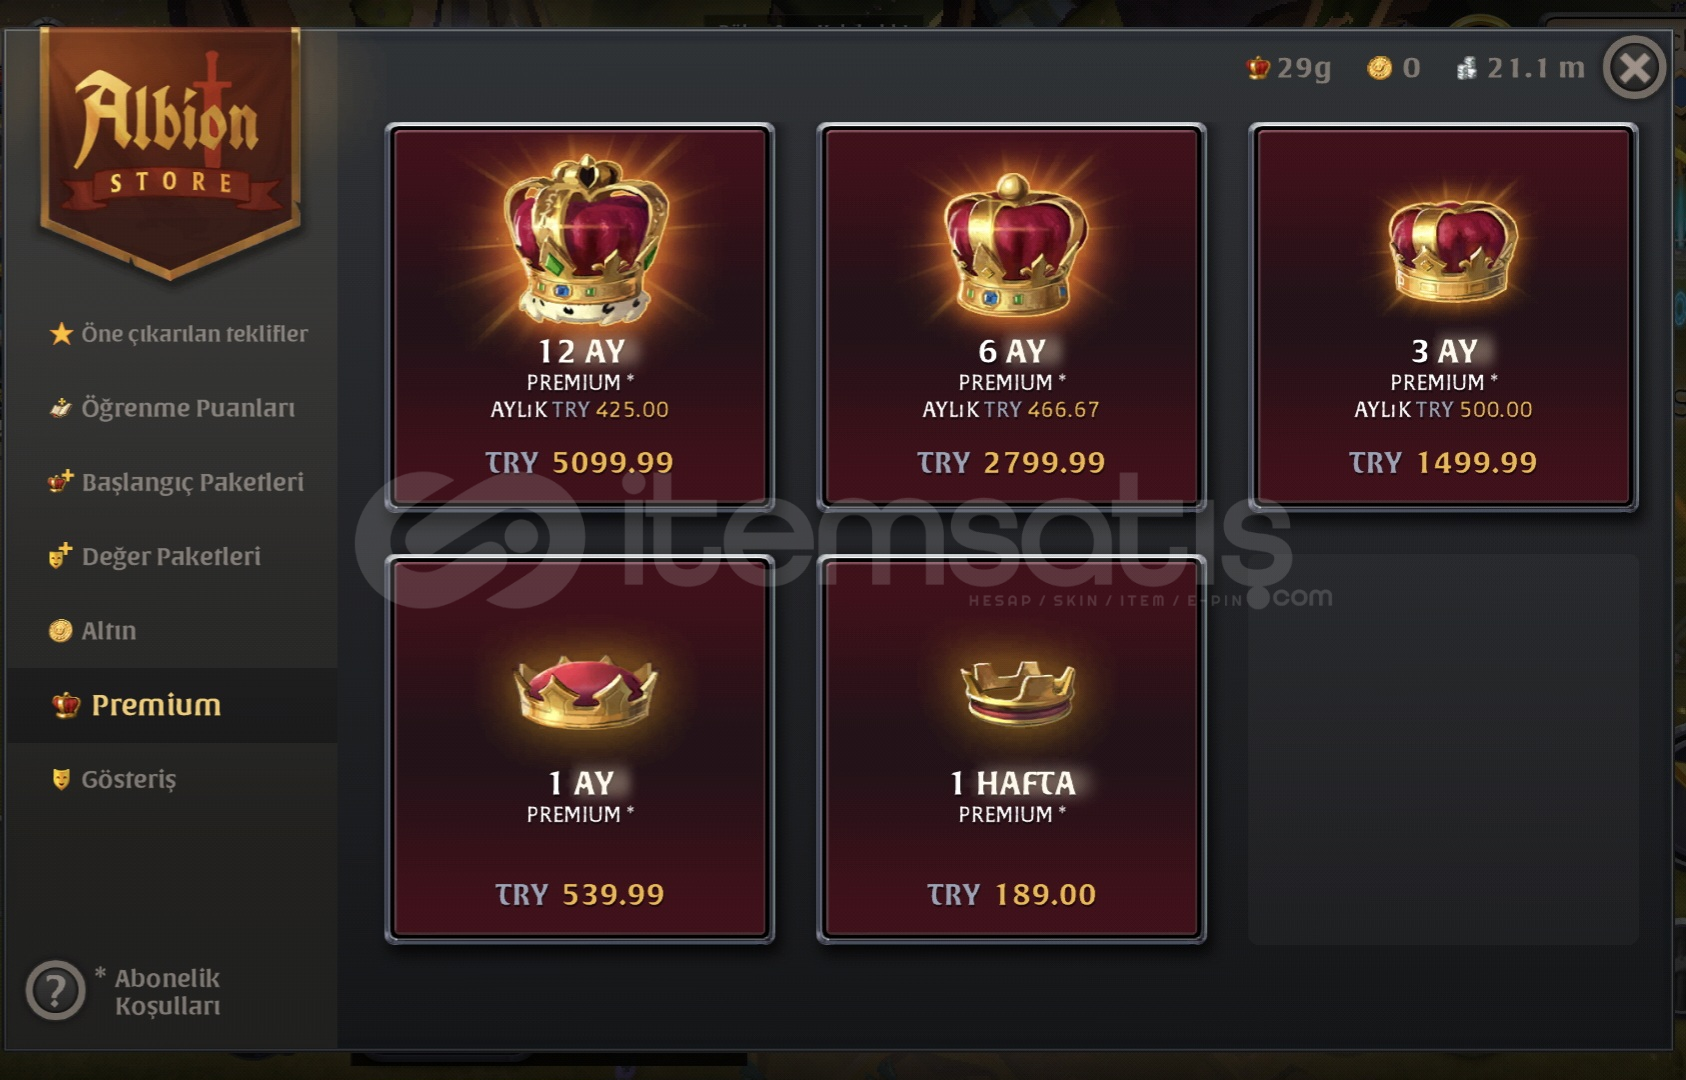Click the star icon for featured offers

tap(61, 334)
